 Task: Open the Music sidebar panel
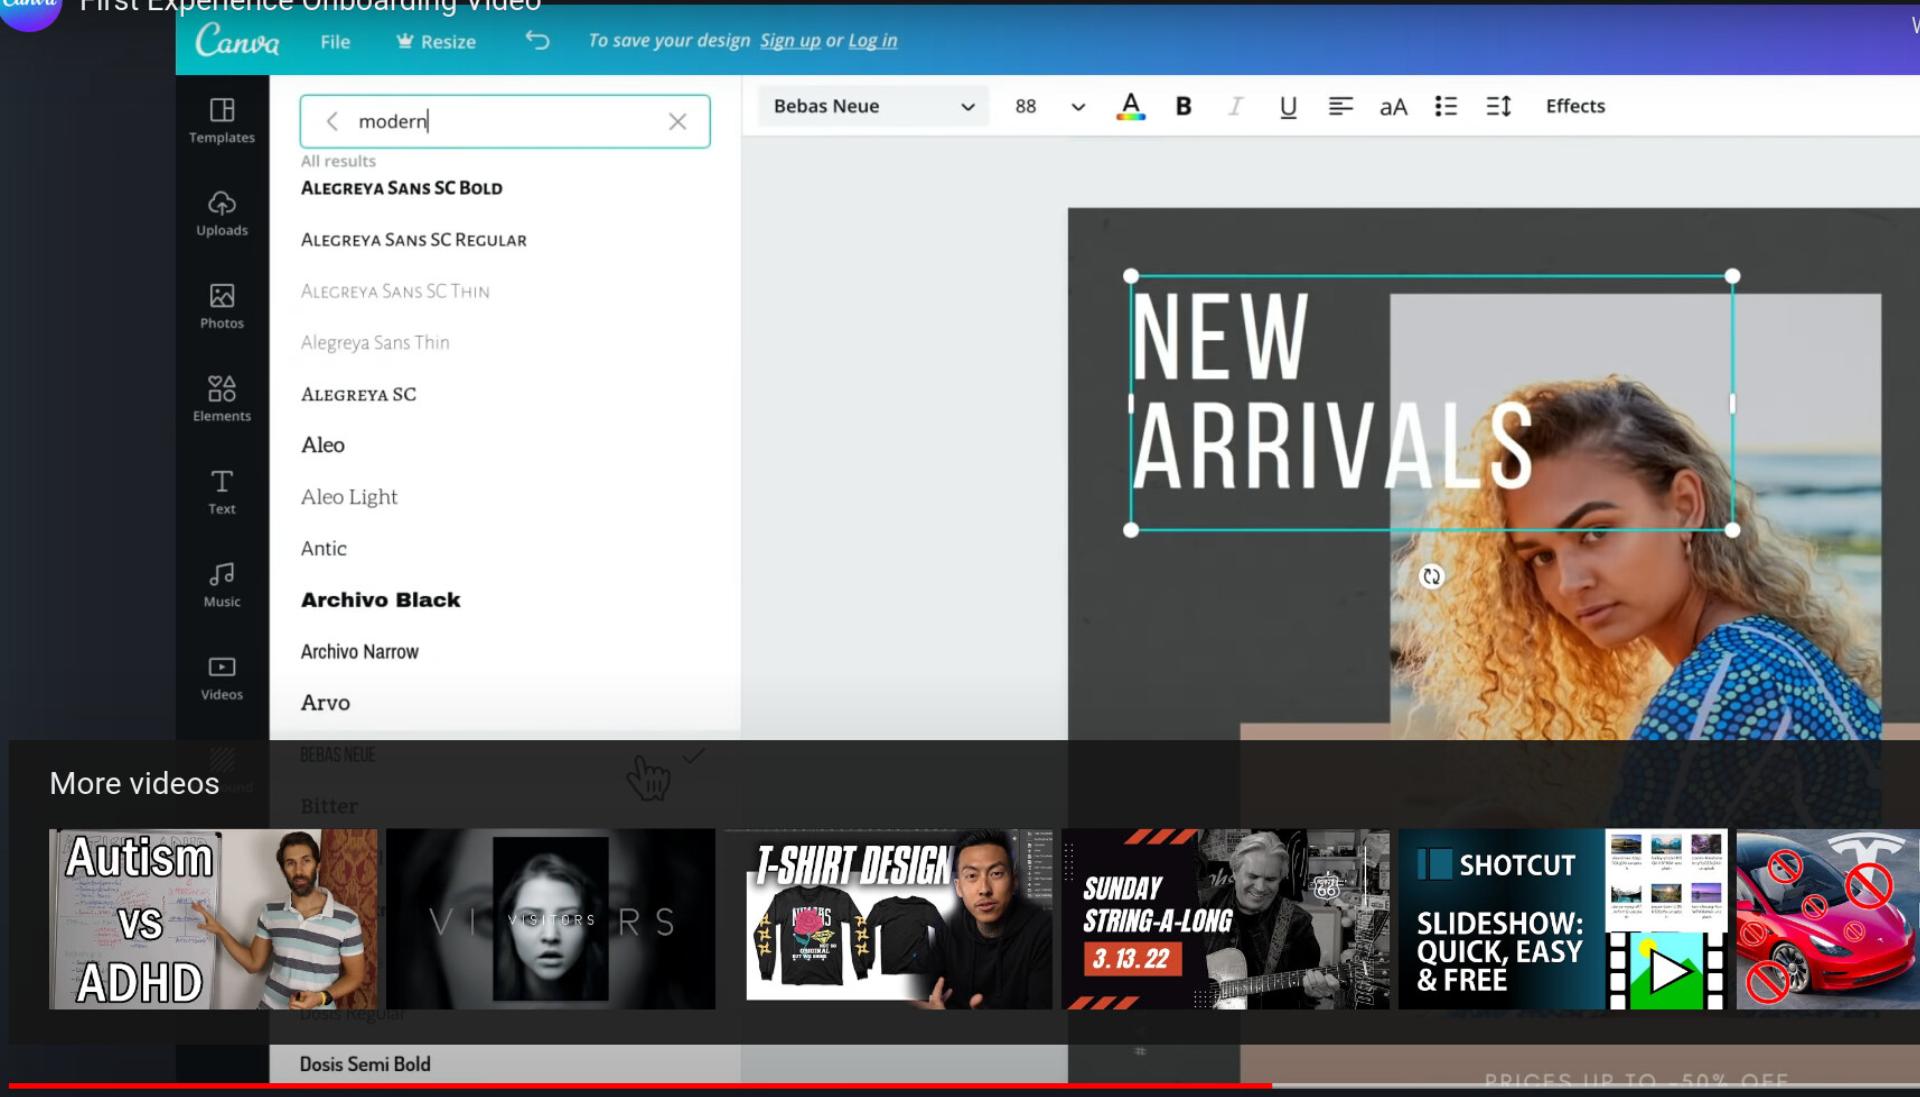[x=222, y=585]
